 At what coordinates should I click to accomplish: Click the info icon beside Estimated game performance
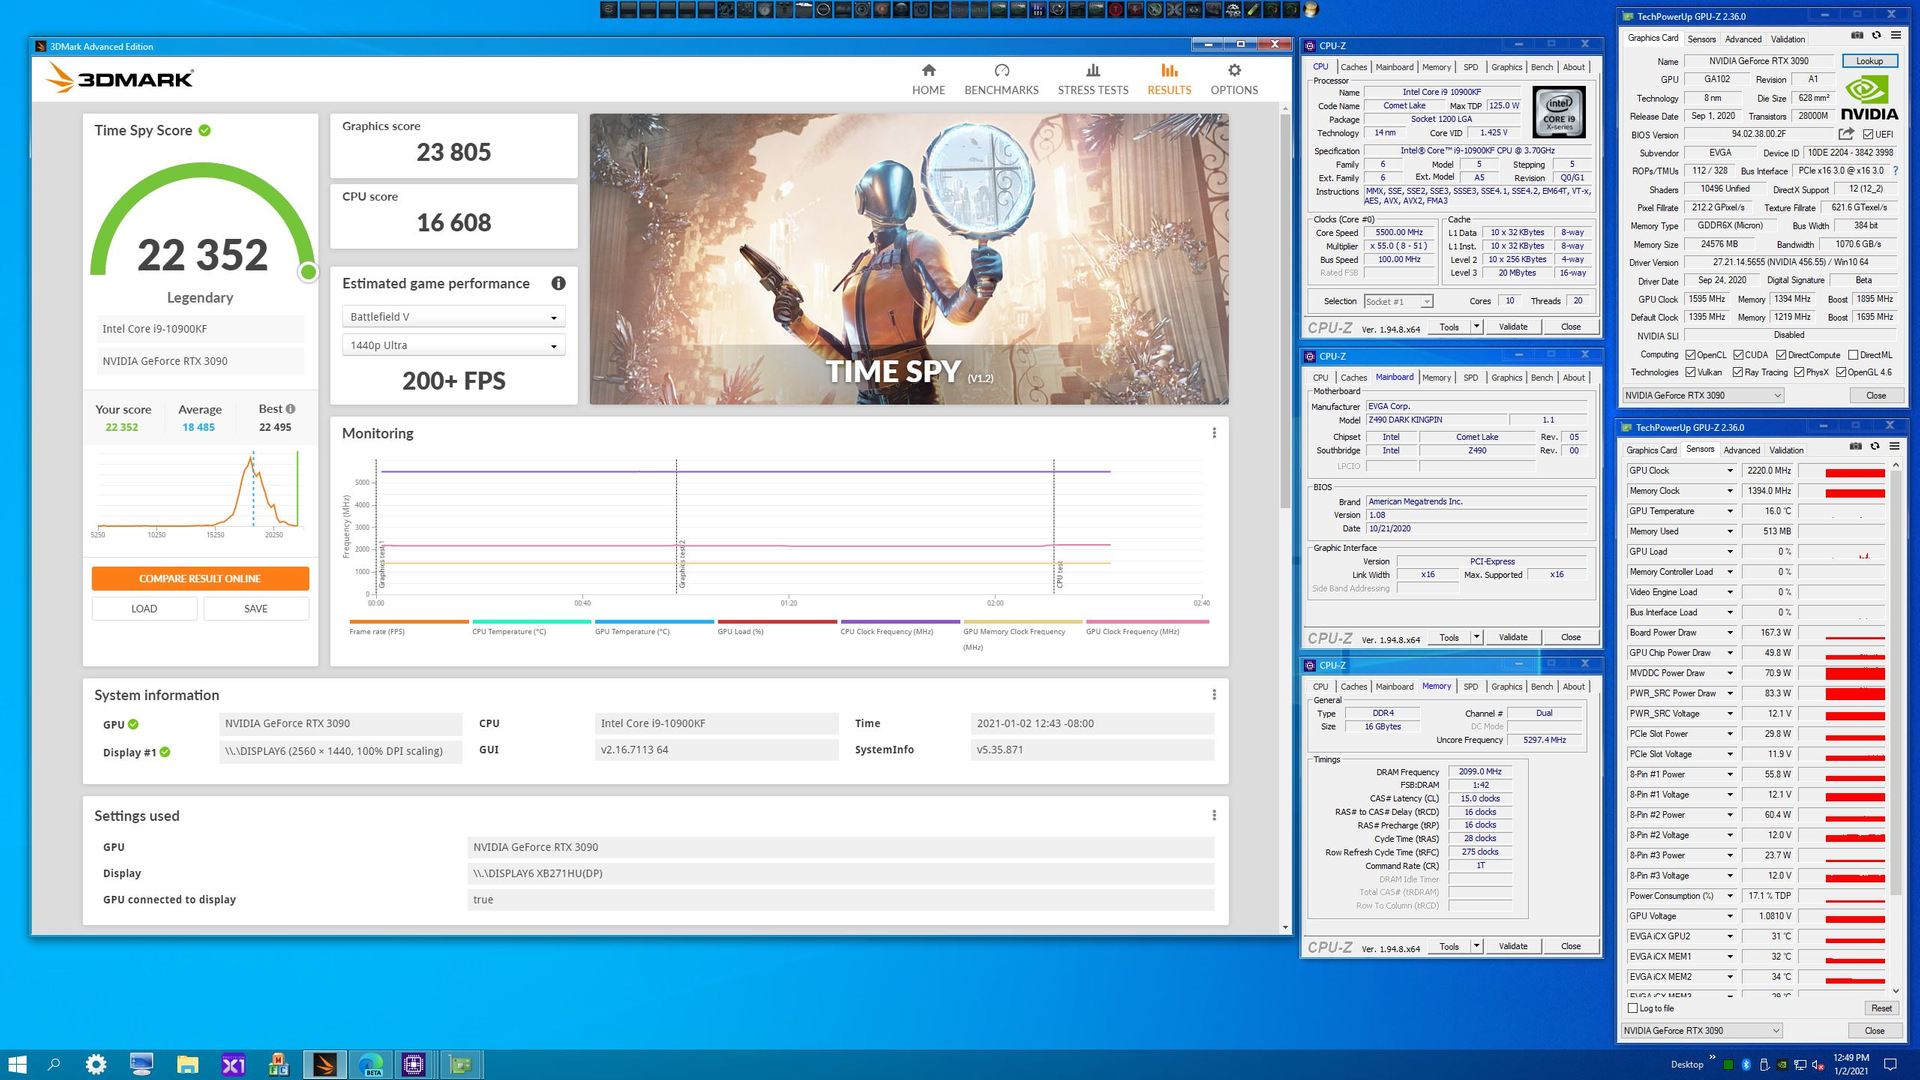tap(558, 283)
